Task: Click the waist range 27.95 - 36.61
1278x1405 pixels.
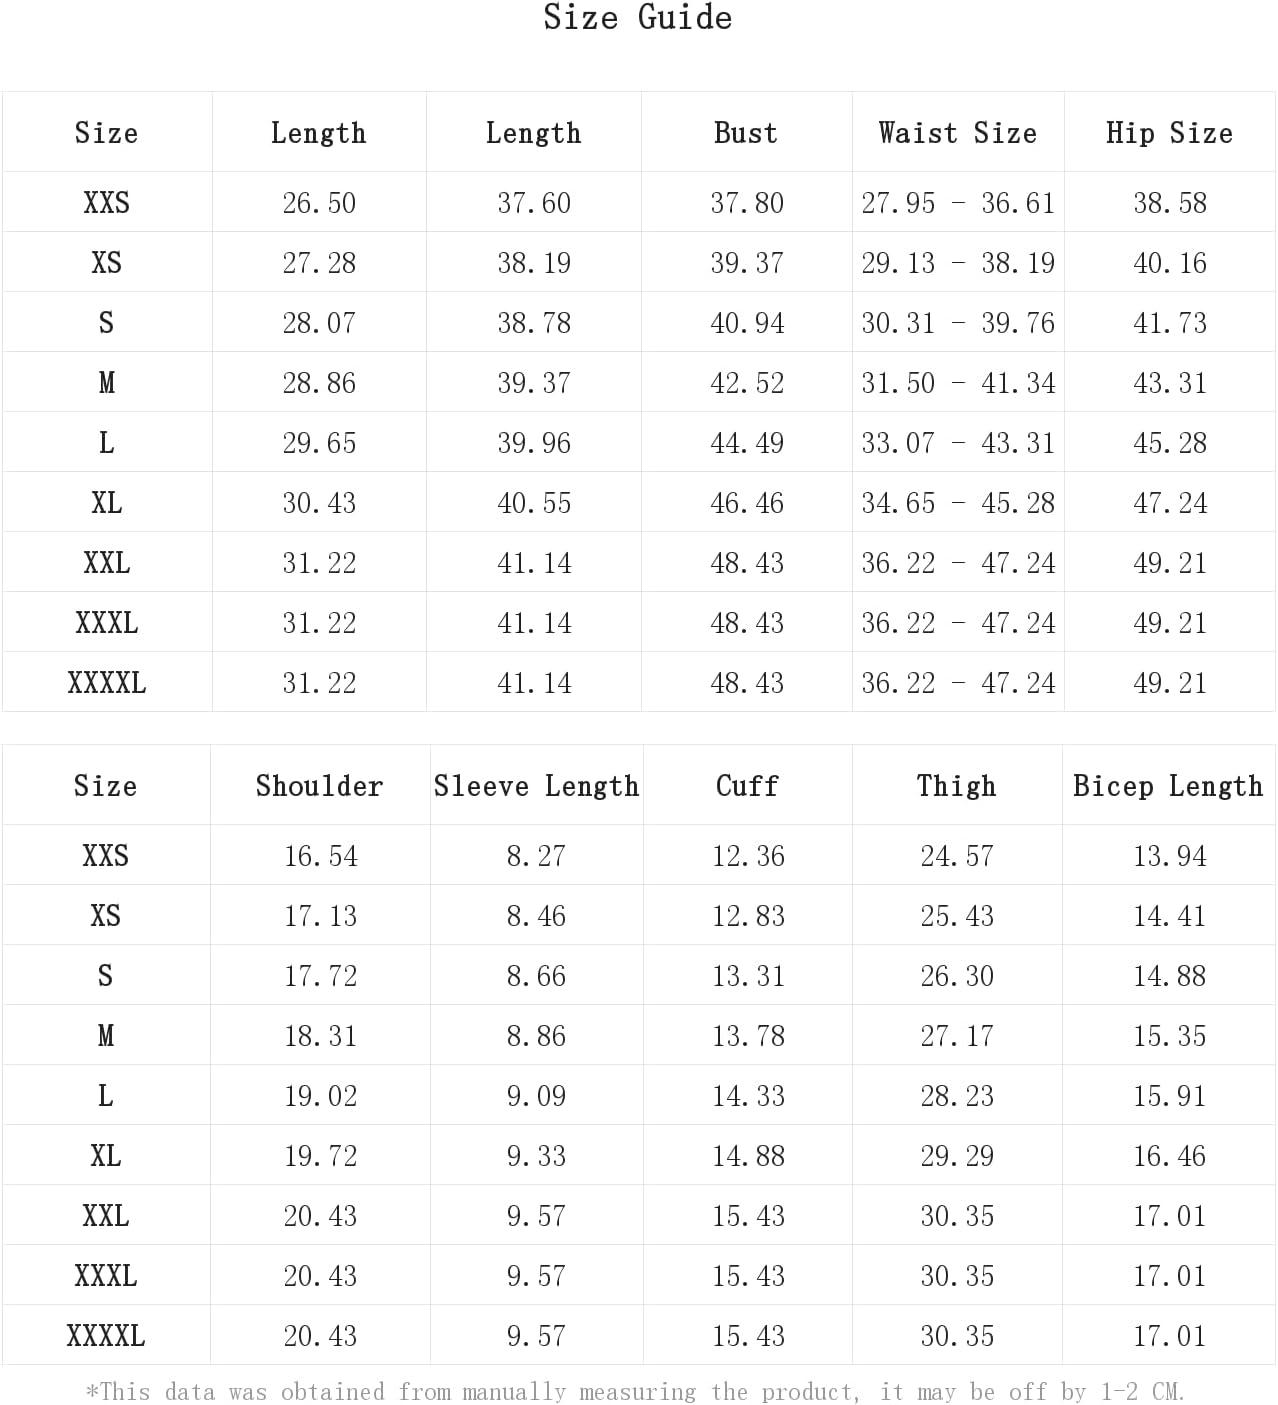Action: [958, 203]
